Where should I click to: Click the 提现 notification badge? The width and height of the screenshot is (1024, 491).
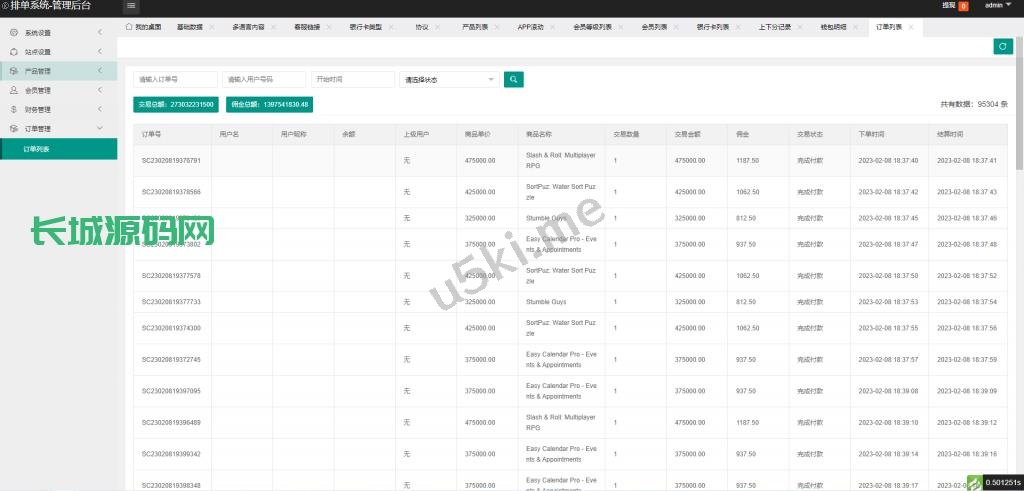963,6
